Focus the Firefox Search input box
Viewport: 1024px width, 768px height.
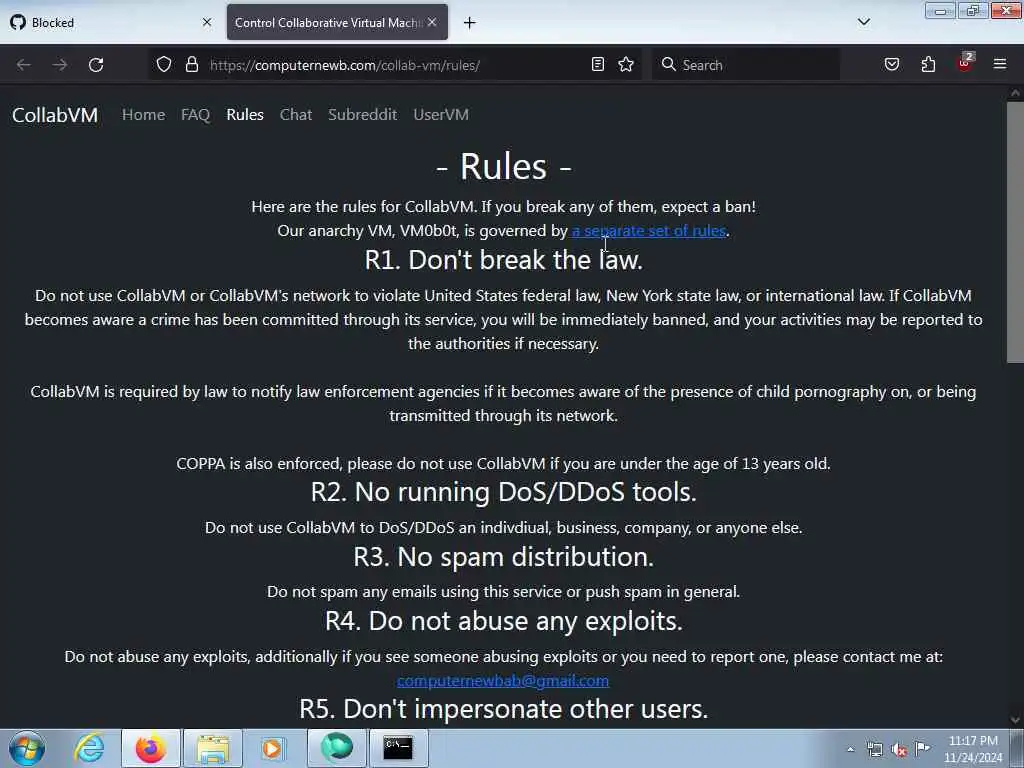[x=746, y=65]
